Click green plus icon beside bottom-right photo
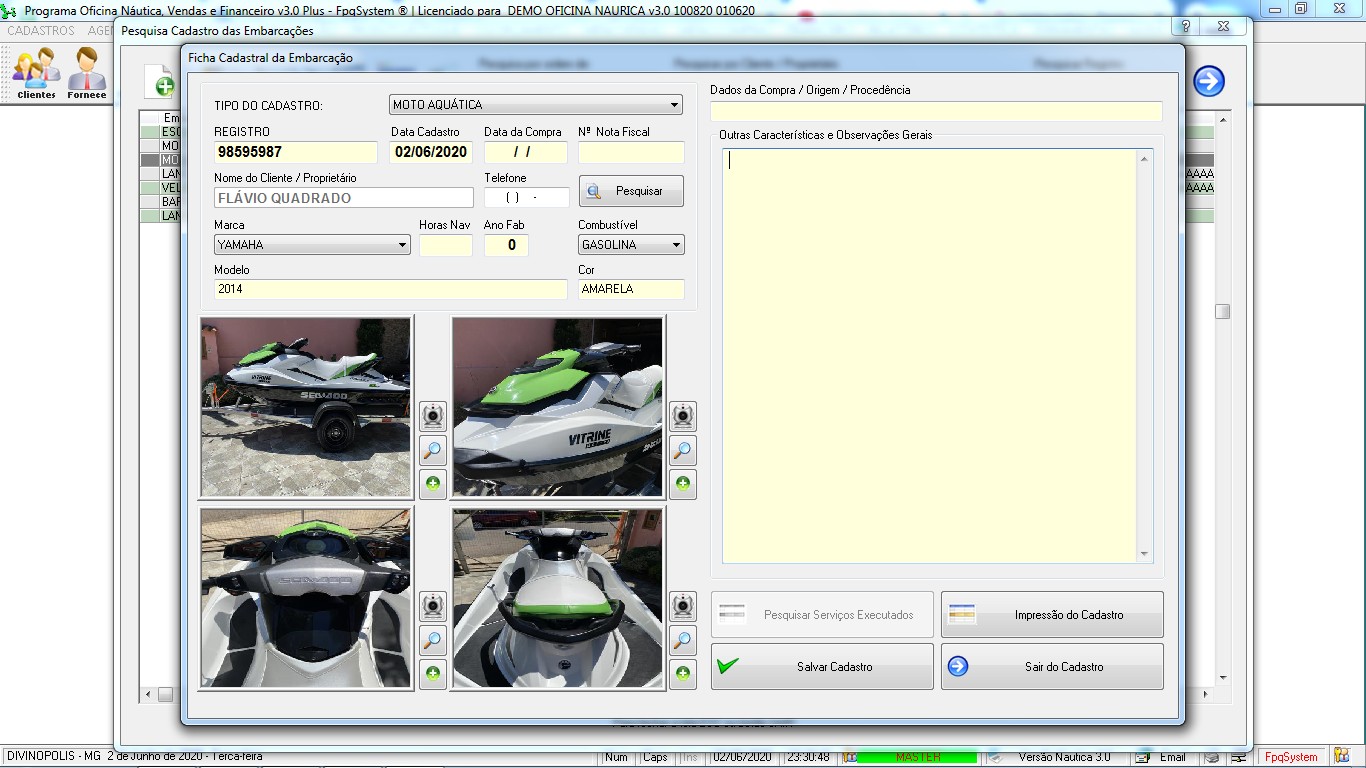1366x768 pixels. (682, 673)
